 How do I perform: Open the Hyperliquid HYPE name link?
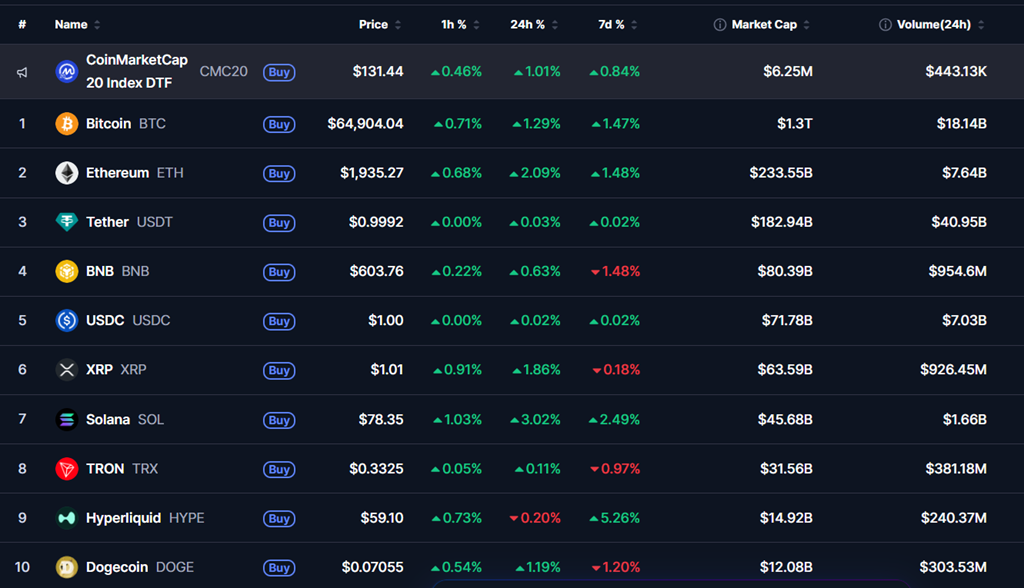(145, 518)
